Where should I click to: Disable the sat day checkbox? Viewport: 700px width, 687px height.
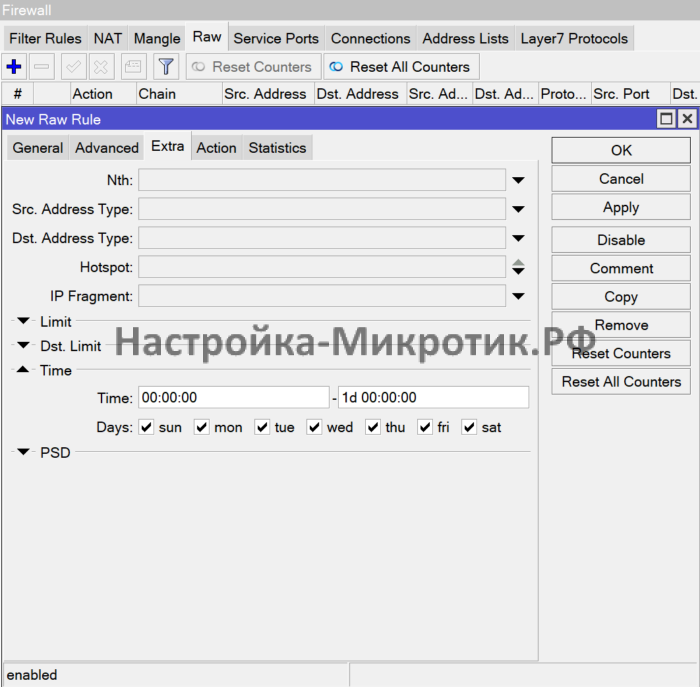pyautogui.click(x=469, y=427)
